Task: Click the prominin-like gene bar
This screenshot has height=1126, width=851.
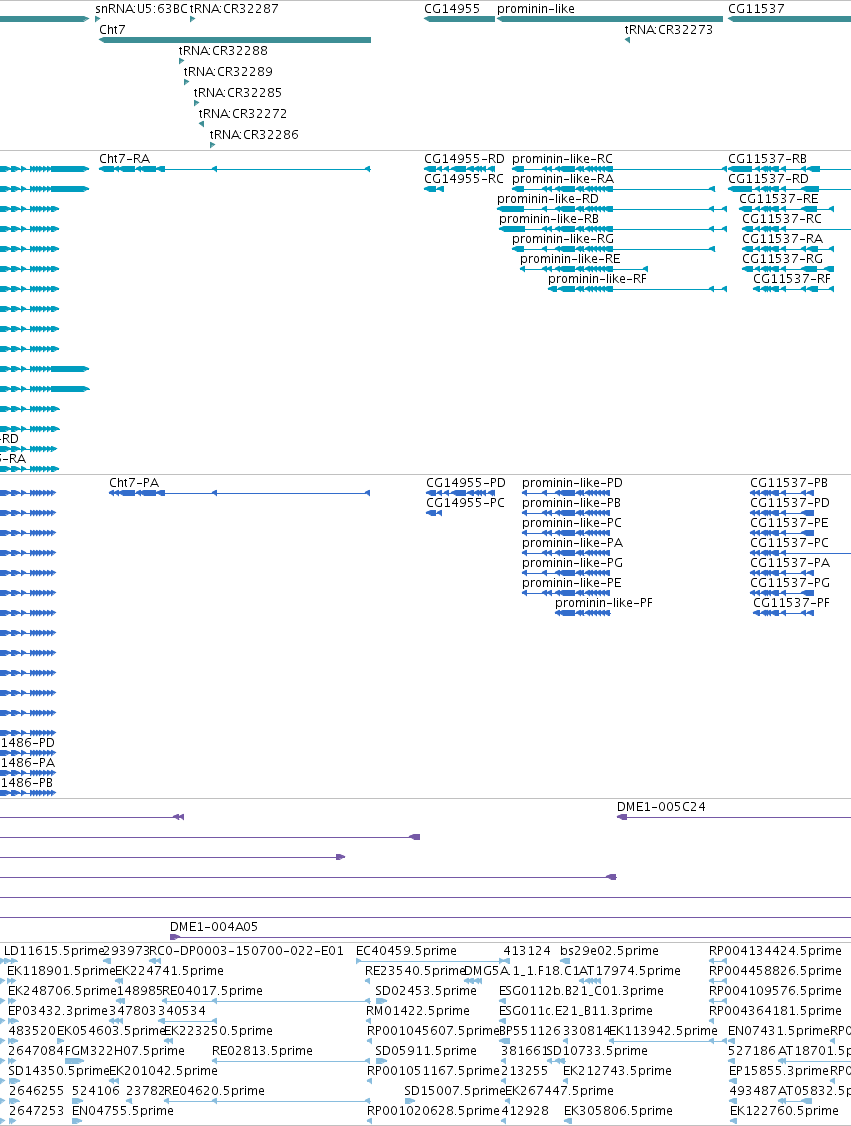Action: [610, 19]
